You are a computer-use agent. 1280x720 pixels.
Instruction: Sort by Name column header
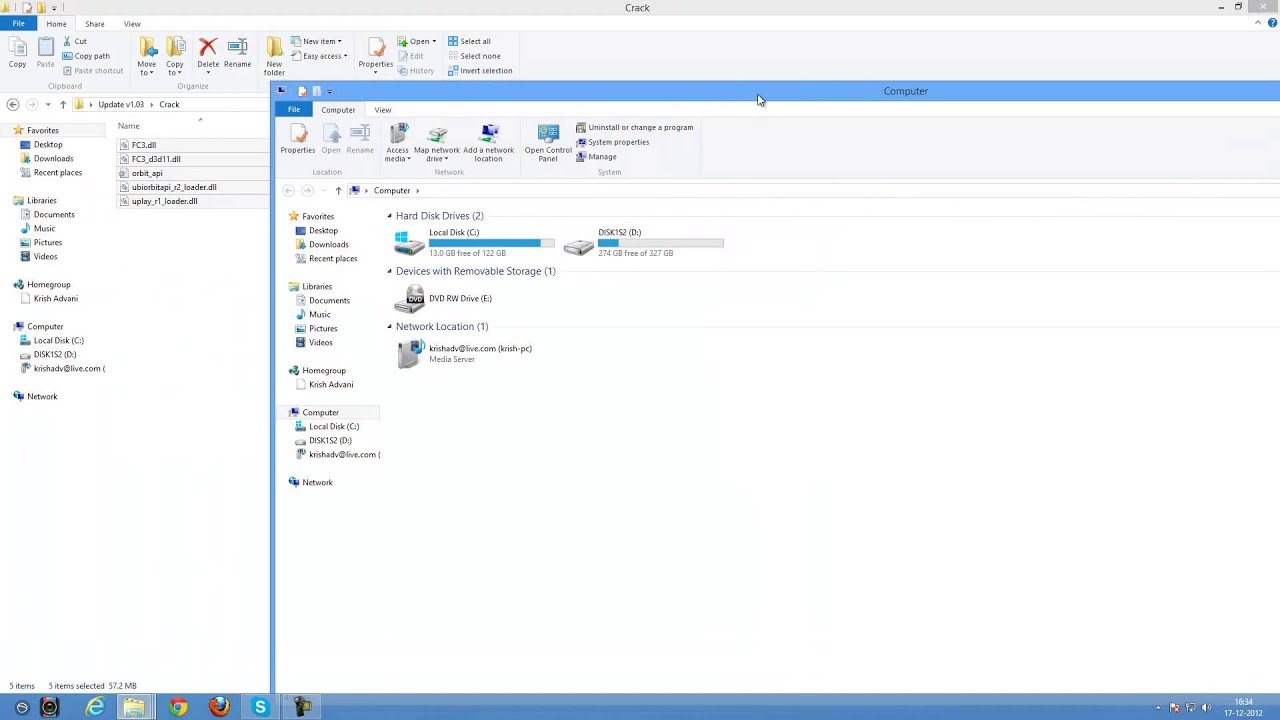click(x=128, y=126)
